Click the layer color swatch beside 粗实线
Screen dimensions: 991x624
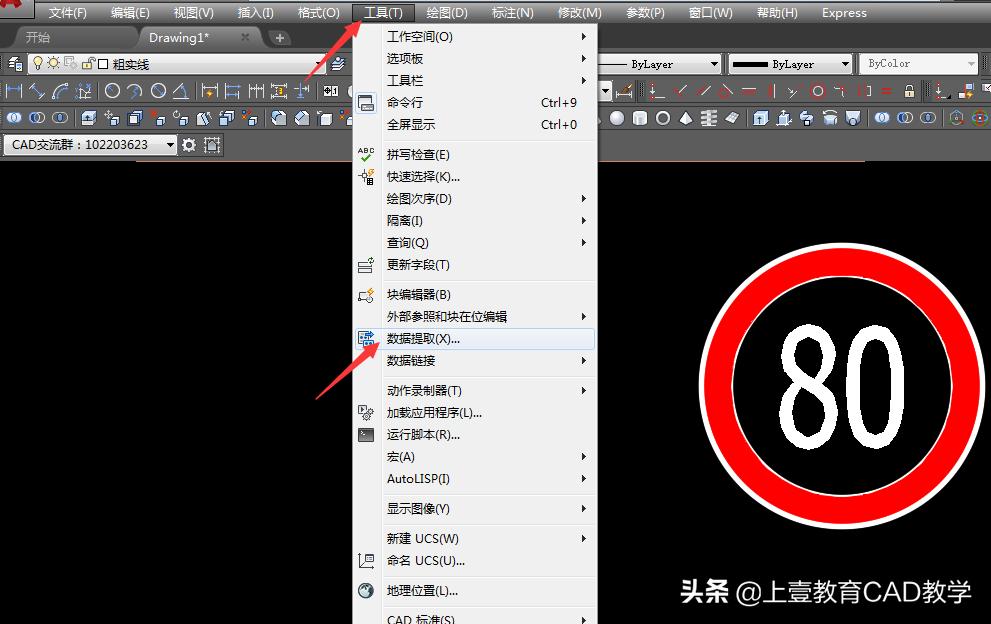102,64
